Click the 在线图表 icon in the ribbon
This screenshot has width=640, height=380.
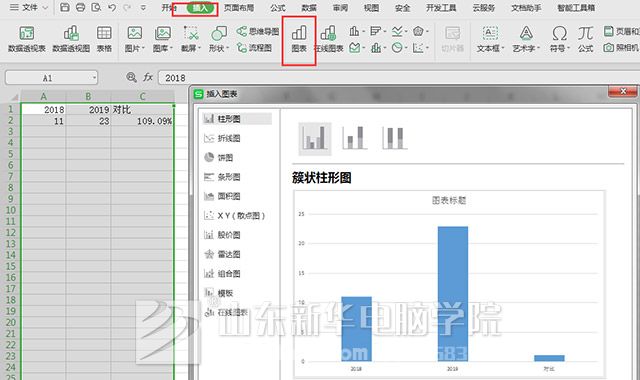pyautogui.click(x=328, y=39)
